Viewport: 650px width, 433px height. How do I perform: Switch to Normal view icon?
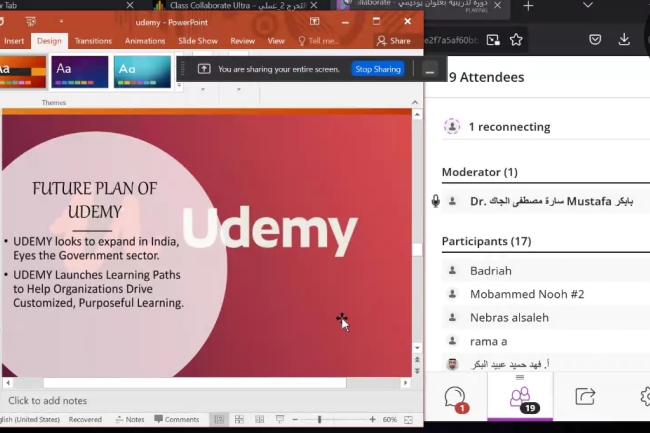click(219, 420)
